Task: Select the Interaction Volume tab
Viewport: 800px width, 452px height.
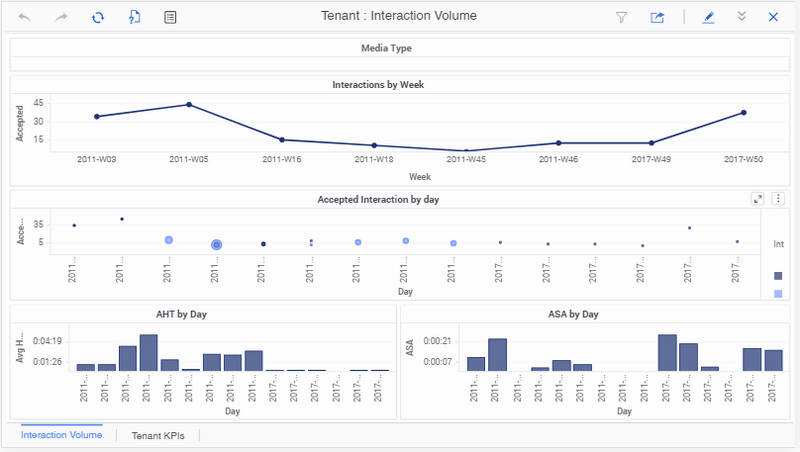Action: click(61, 435)
